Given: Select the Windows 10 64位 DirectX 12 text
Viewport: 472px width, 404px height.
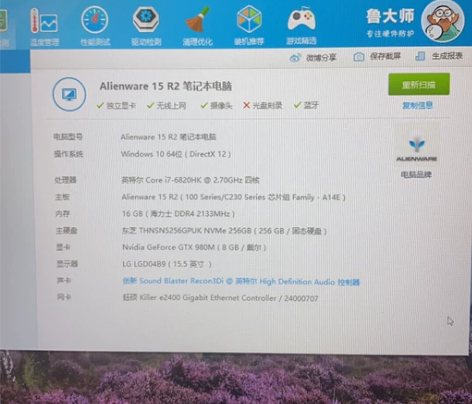Looking at the screenshot, I should 176,154.
